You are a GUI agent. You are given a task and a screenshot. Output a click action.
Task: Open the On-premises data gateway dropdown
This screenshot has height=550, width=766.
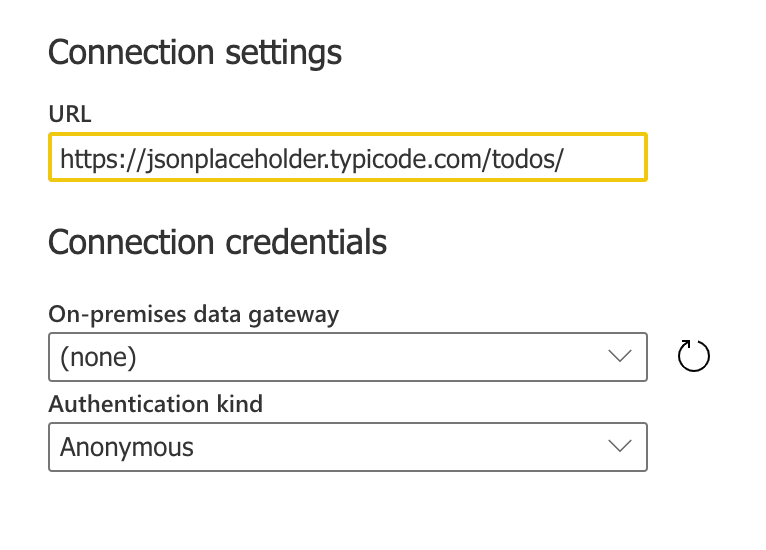coord(347,357)
